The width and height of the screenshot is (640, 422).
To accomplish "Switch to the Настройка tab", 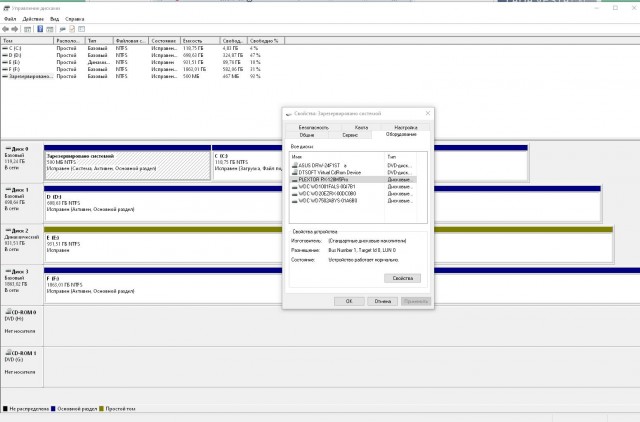I will click(405, 127).
